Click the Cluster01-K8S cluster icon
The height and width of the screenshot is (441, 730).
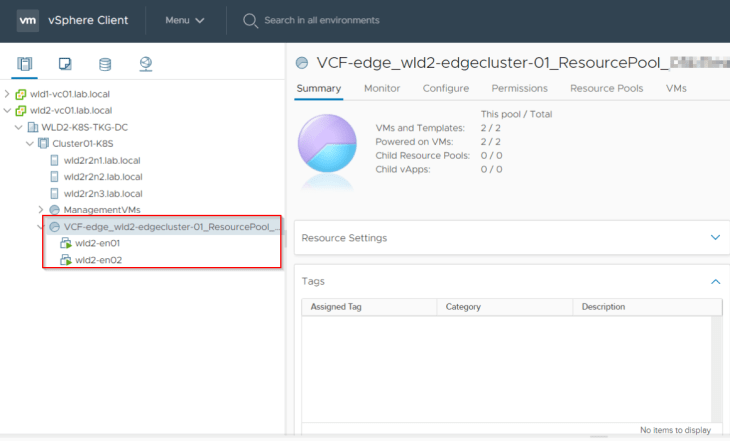tap(43, 143)
